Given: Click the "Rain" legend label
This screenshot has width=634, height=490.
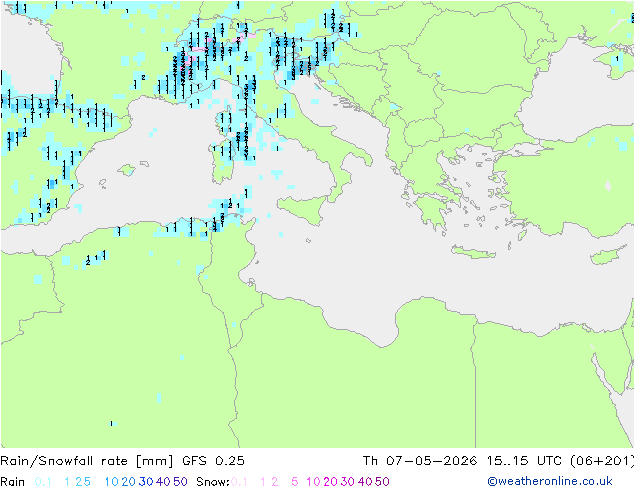Looking at the screenshot, I should 13,482.
